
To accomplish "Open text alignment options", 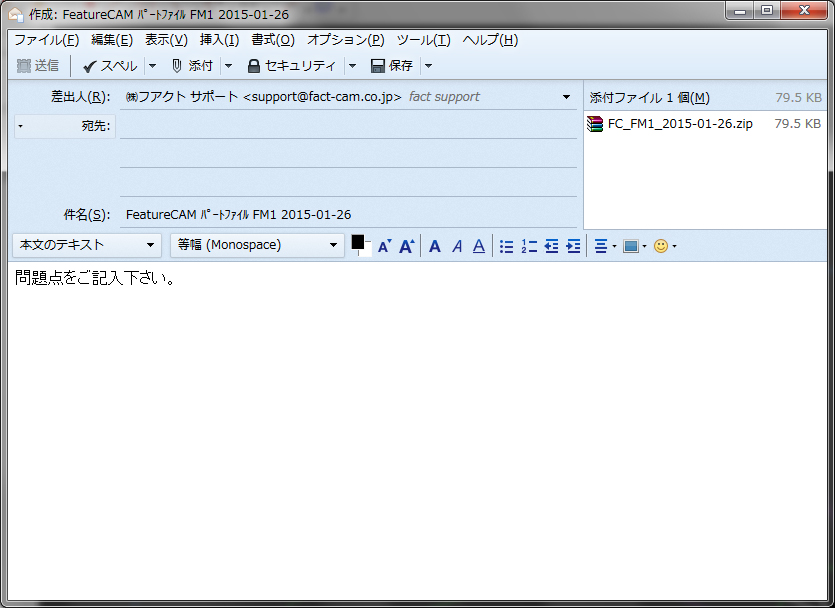I will tap(605, 246).
